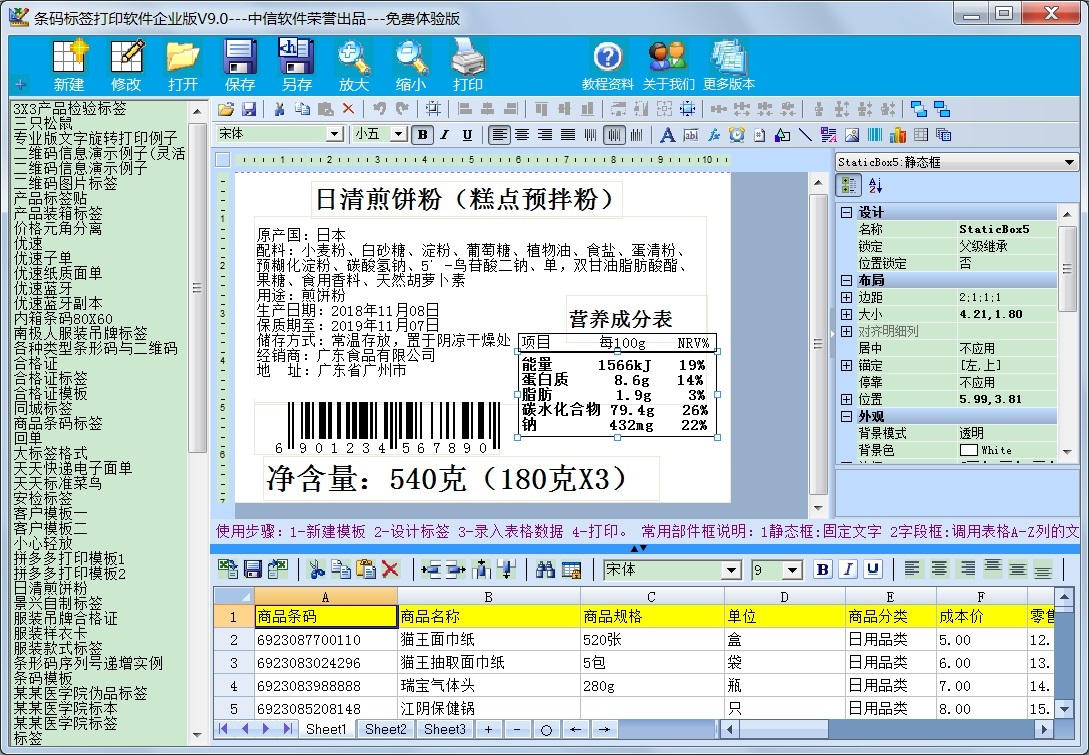Image resolution: width=1089 pixels, height=755 pixels.
Task: Toggle left text alignment in design toolbar
Action: click(499, 135)
